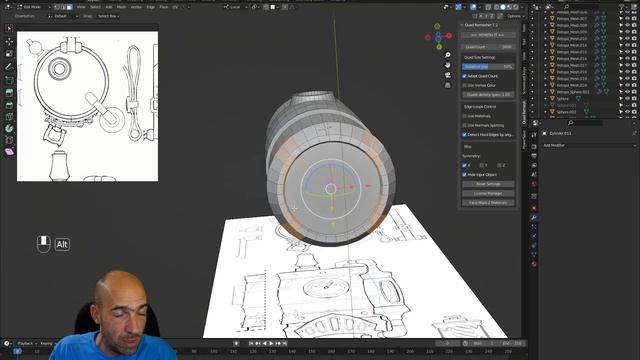The height and width of the screenshot is (360, 640).
Task: Click the select box tool at toolbar top
Action: [9, 29]
